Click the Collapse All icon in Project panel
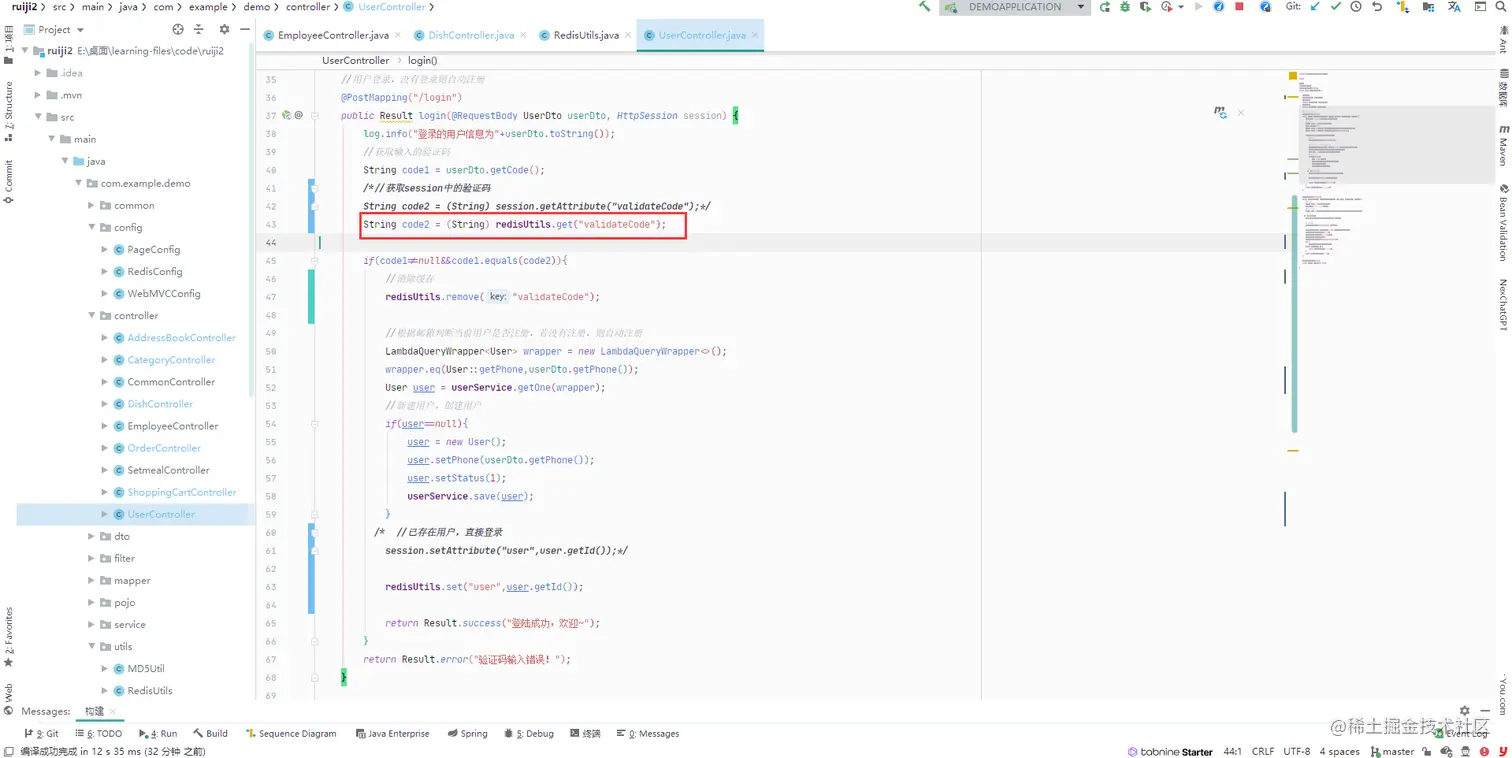 coord(198,29)
